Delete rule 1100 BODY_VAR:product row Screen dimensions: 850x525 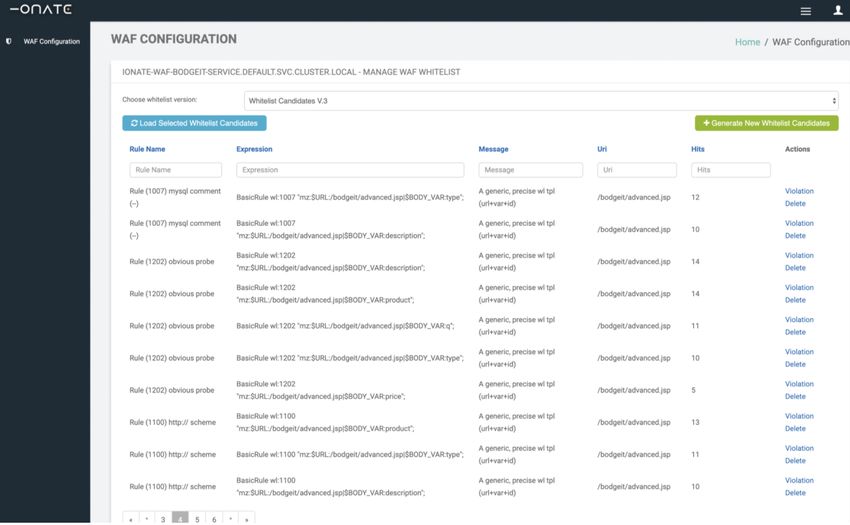[x=795, y=428]
